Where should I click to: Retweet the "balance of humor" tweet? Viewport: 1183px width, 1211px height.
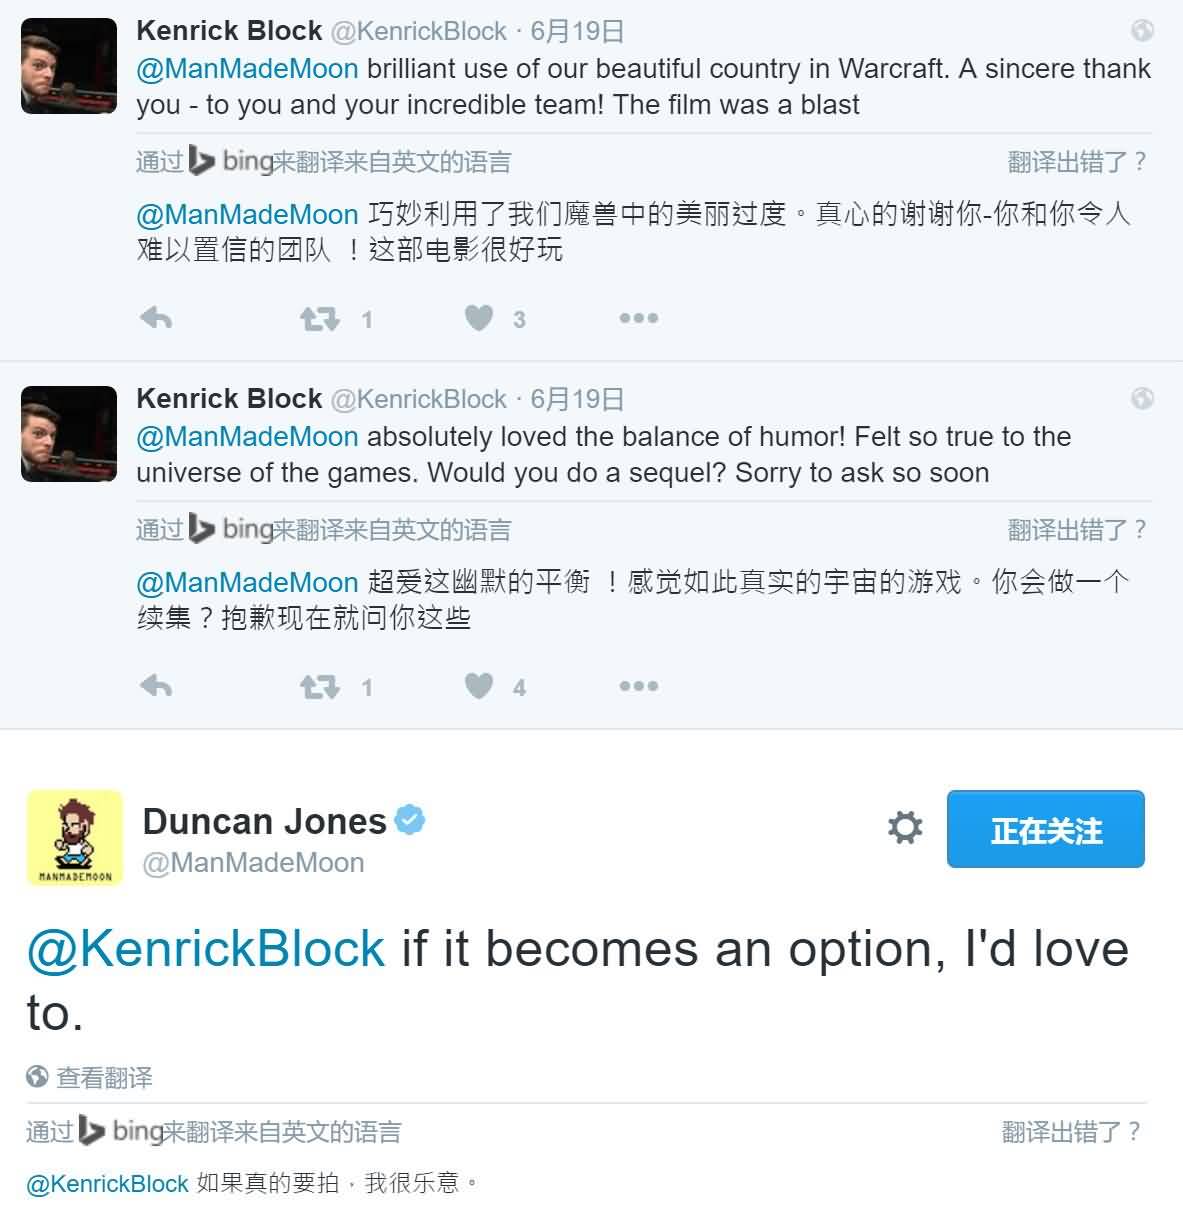[x=320, y=687]
